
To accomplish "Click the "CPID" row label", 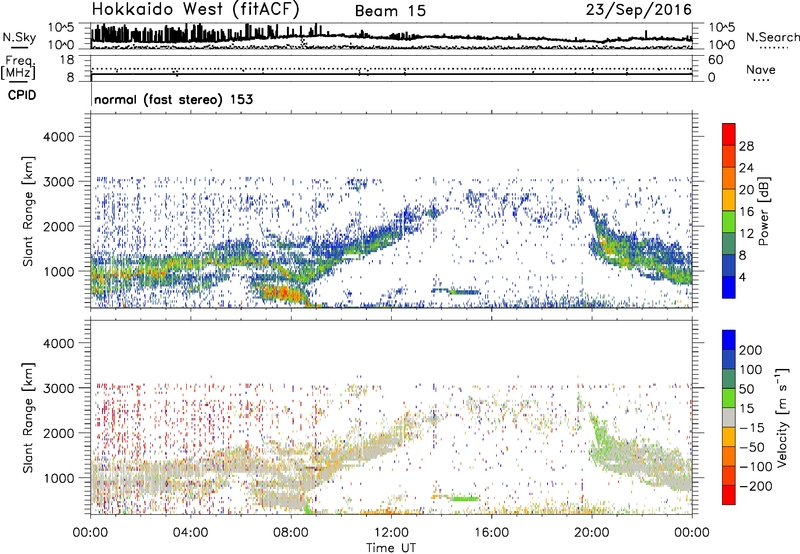I will [22, 95].
